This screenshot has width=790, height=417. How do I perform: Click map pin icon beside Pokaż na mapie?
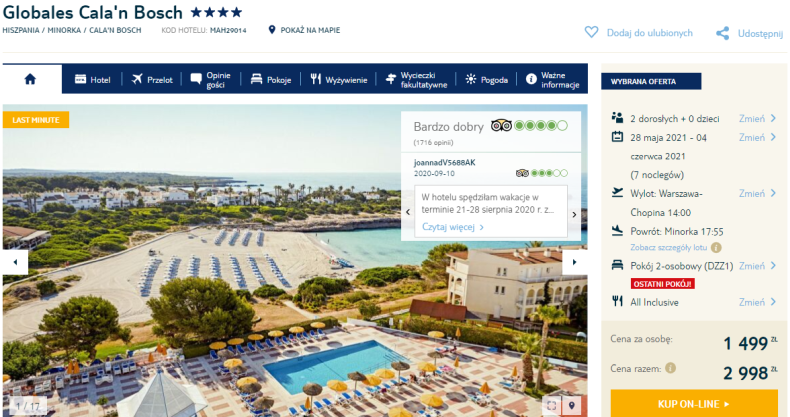click(x=272, y=30)
